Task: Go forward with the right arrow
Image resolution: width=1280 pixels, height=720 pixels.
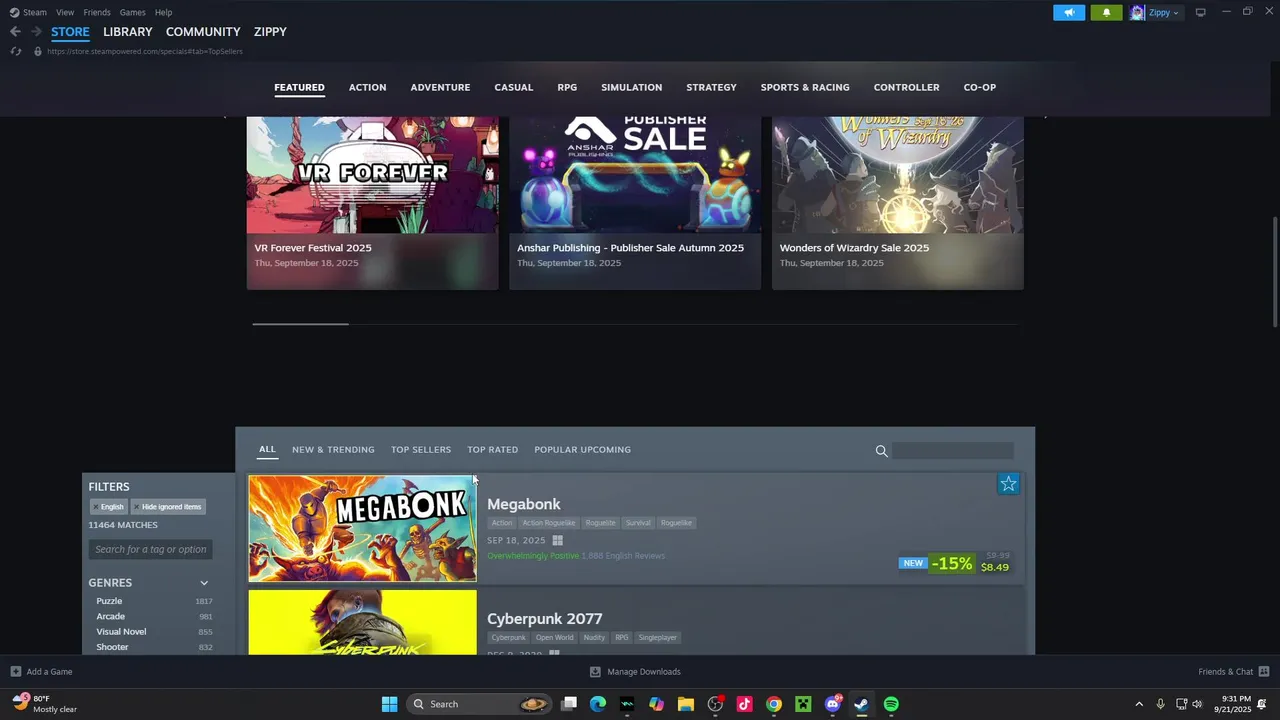Action: click(36, 32)
